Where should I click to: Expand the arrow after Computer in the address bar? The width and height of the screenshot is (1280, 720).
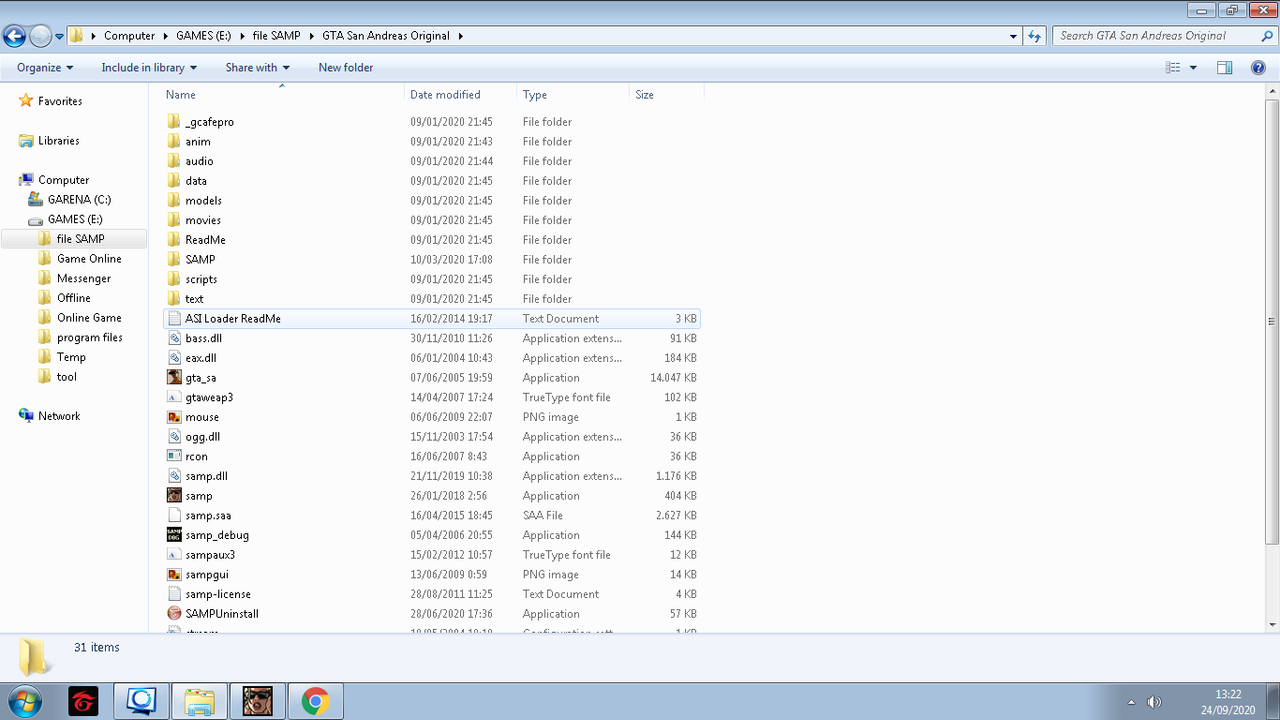165,36
